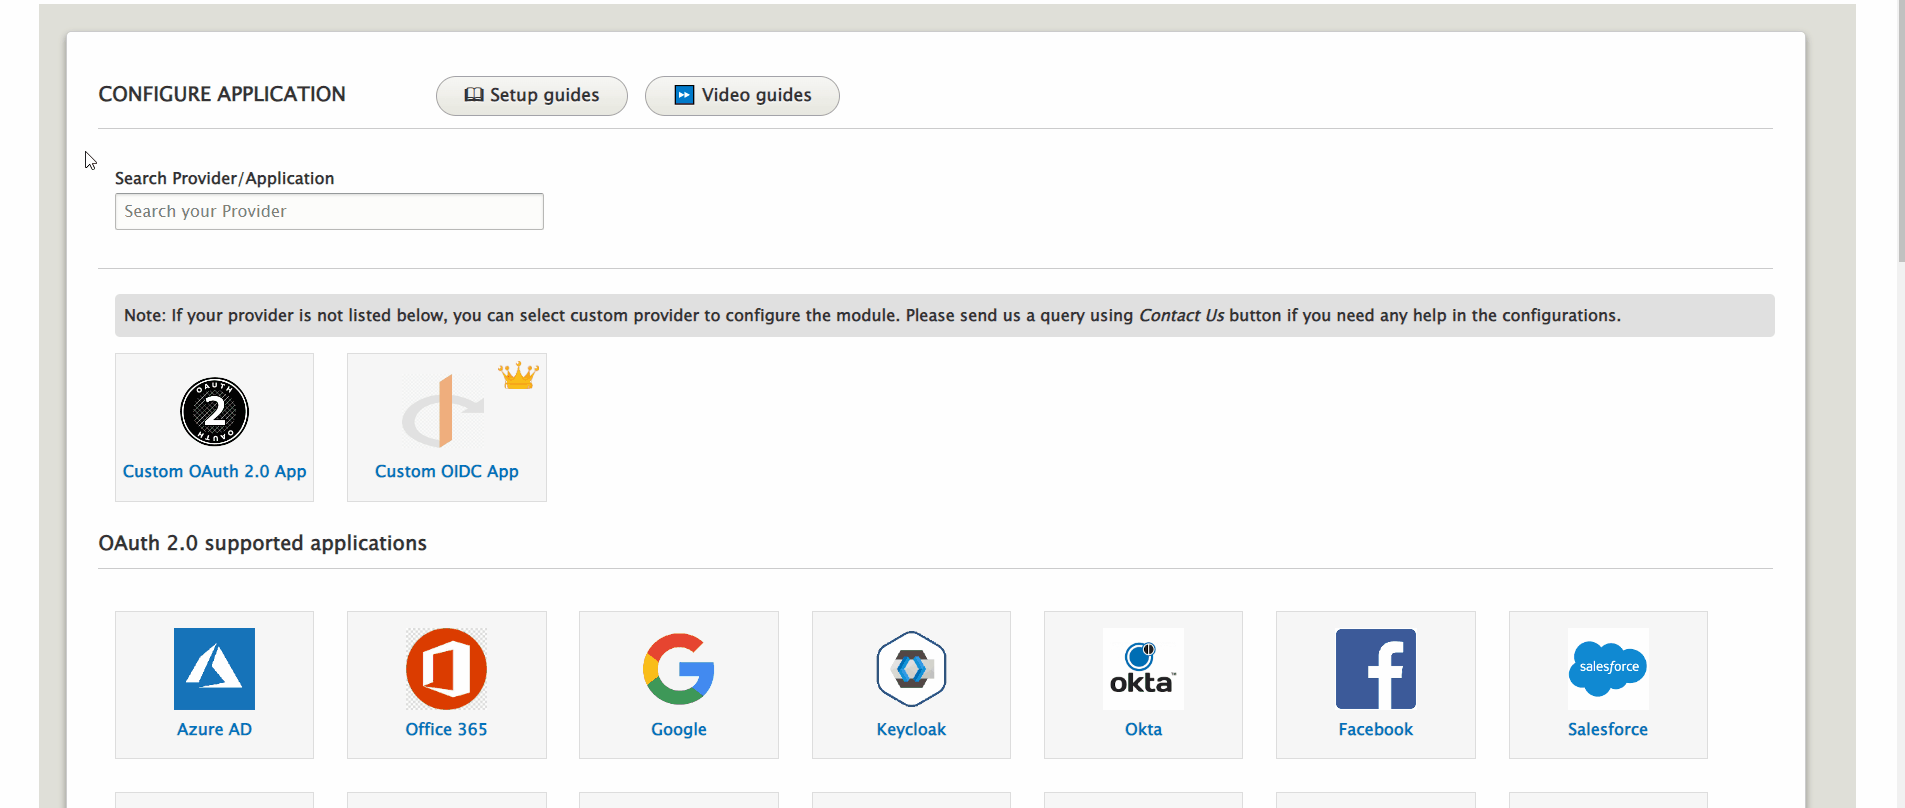Choose the Keycloak logo

click(911, 668)
